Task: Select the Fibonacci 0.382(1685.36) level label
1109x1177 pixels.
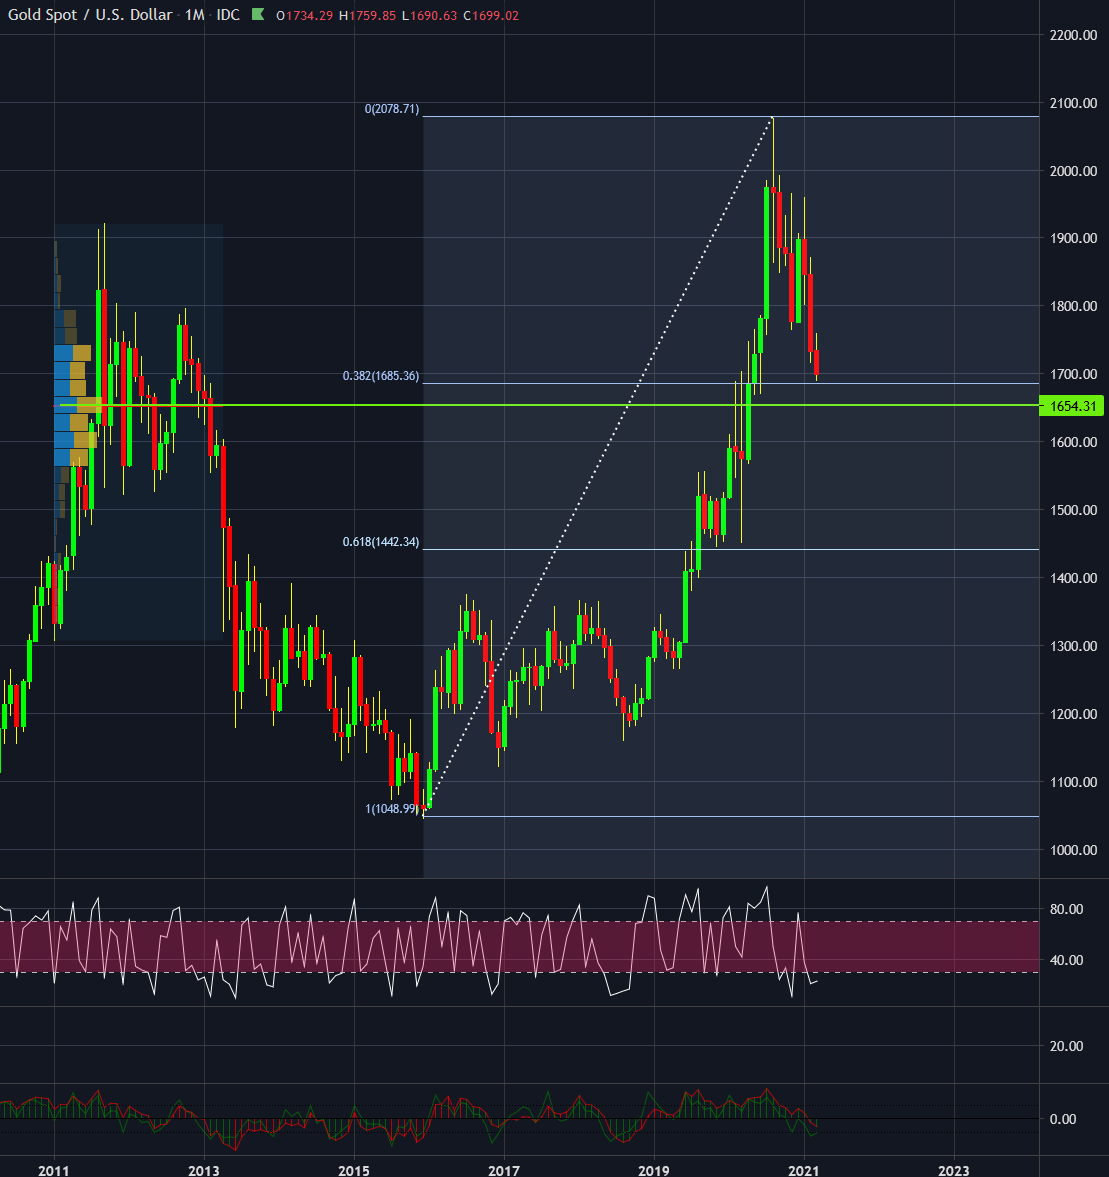Action: tap(381, 375)
